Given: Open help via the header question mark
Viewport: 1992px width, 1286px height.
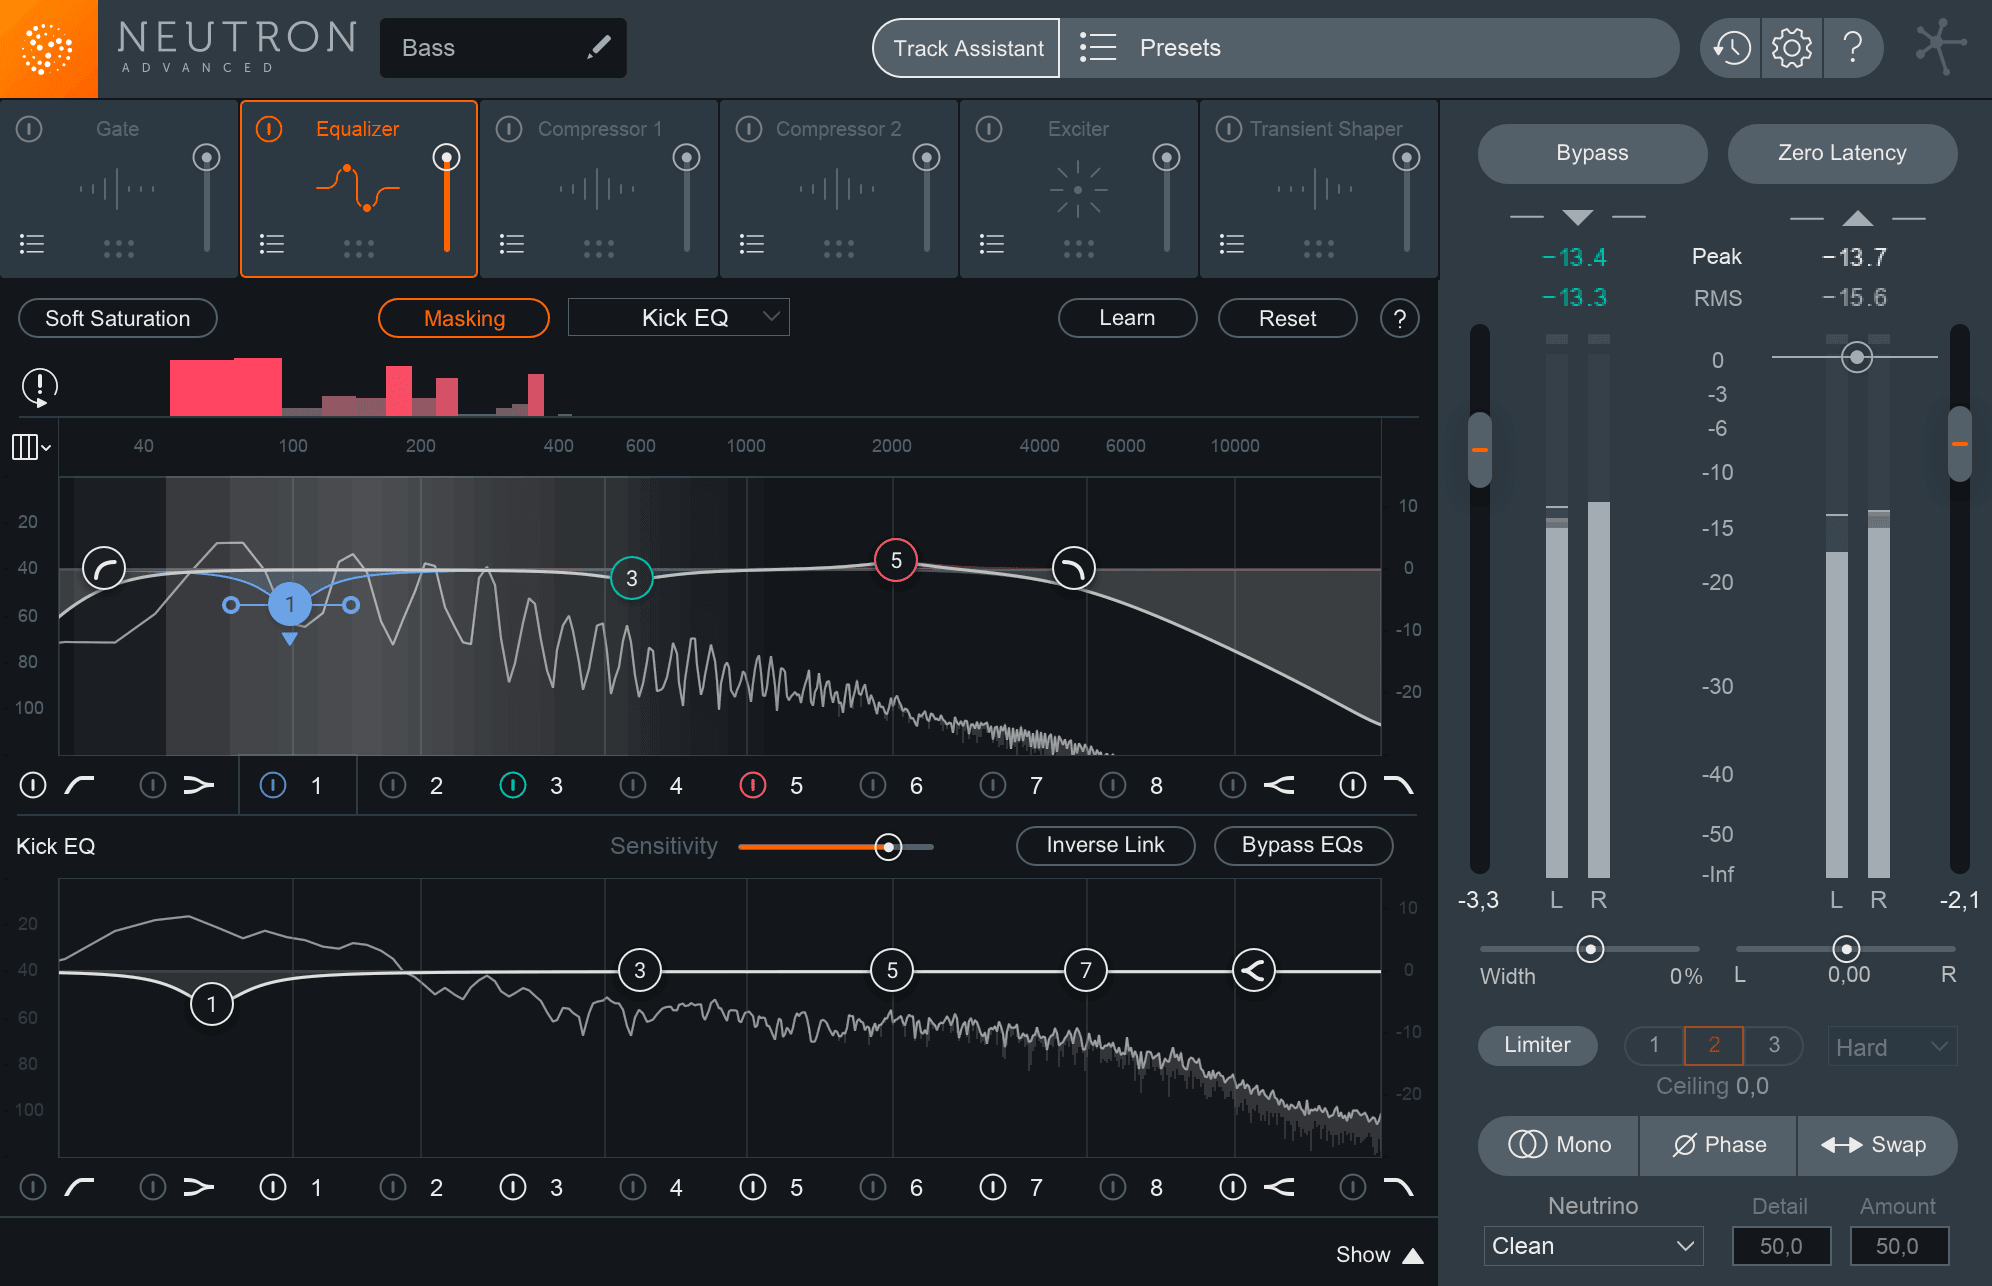Looking at the screenshot, I should pos(1852,47).
